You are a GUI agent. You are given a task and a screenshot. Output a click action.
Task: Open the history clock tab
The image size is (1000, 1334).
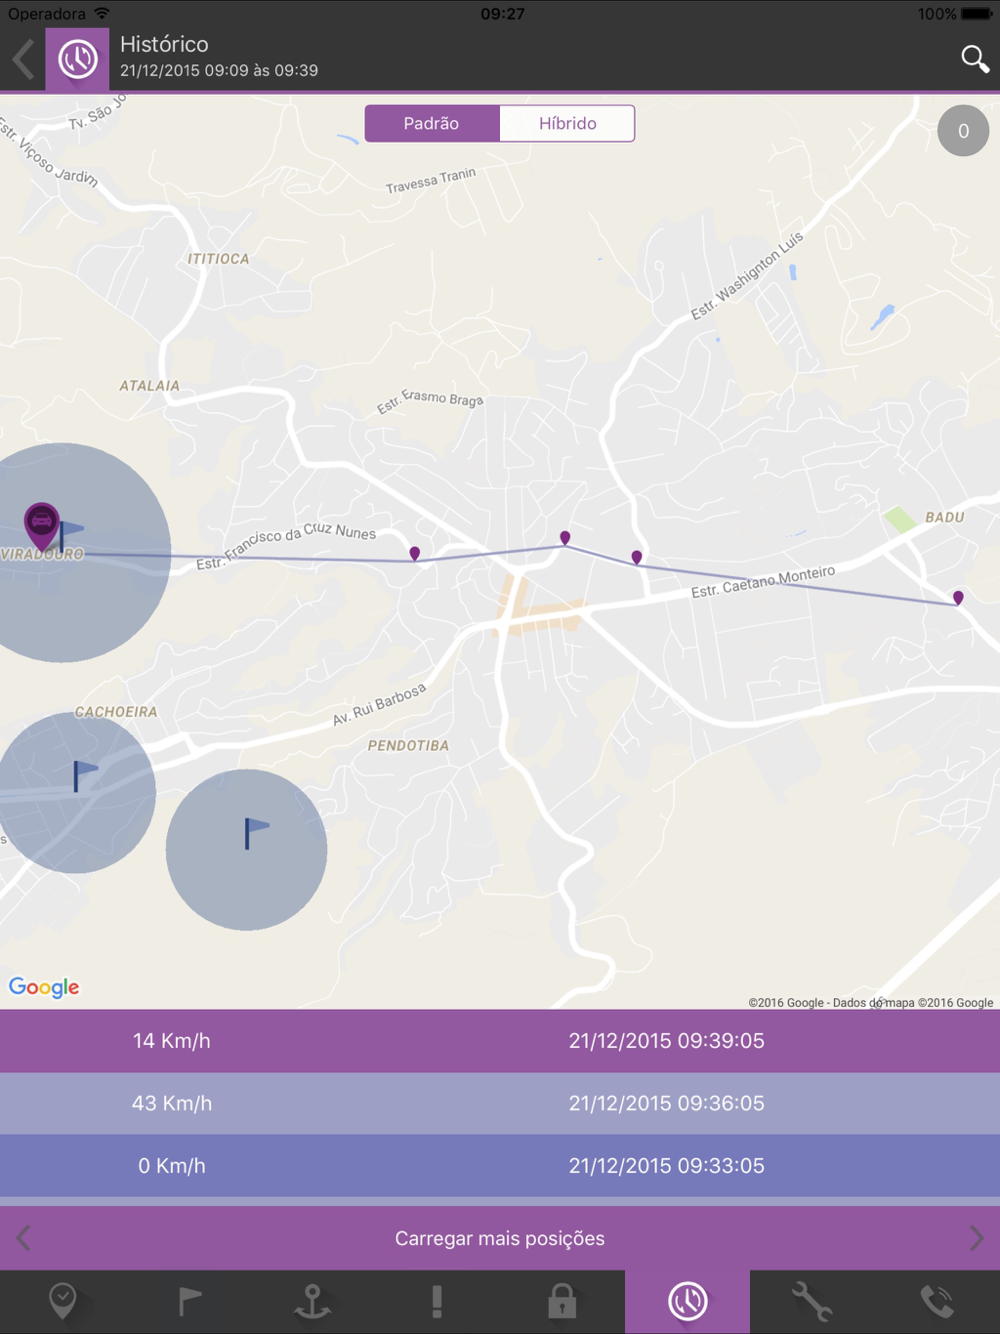[x=688, y=1302]
